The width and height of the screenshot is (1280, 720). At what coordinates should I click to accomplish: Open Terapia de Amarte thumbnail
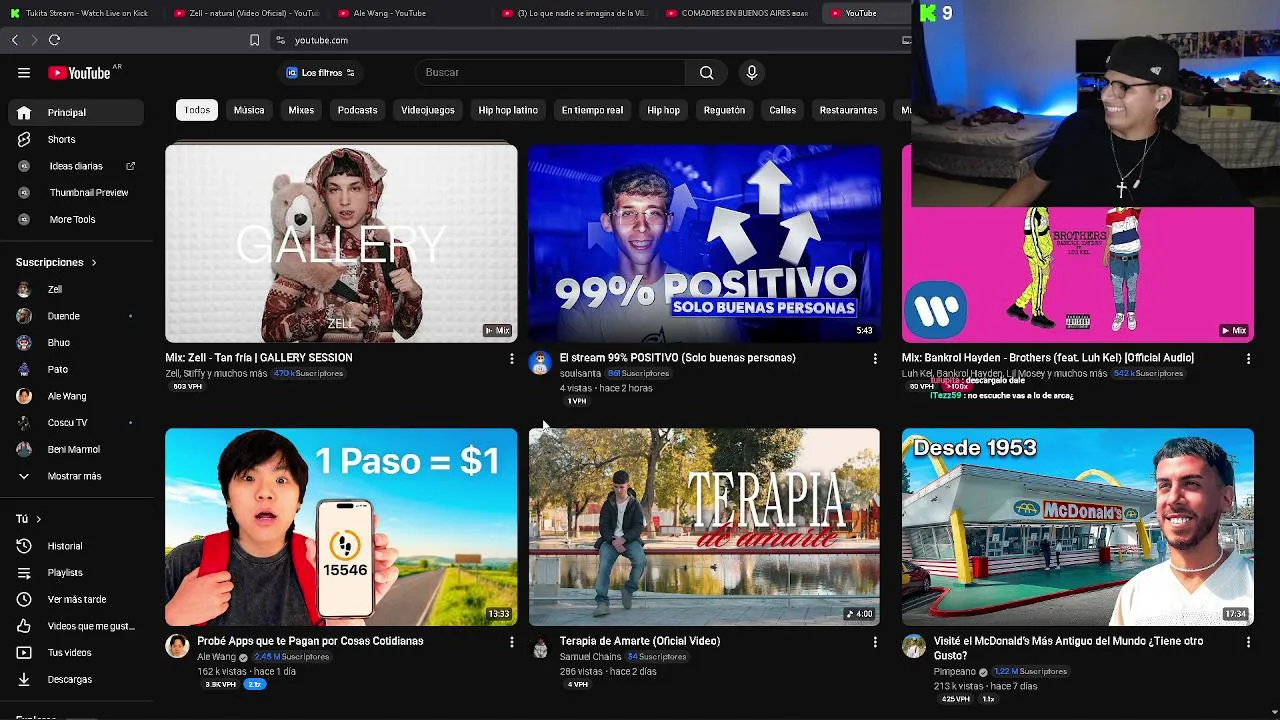704,527
